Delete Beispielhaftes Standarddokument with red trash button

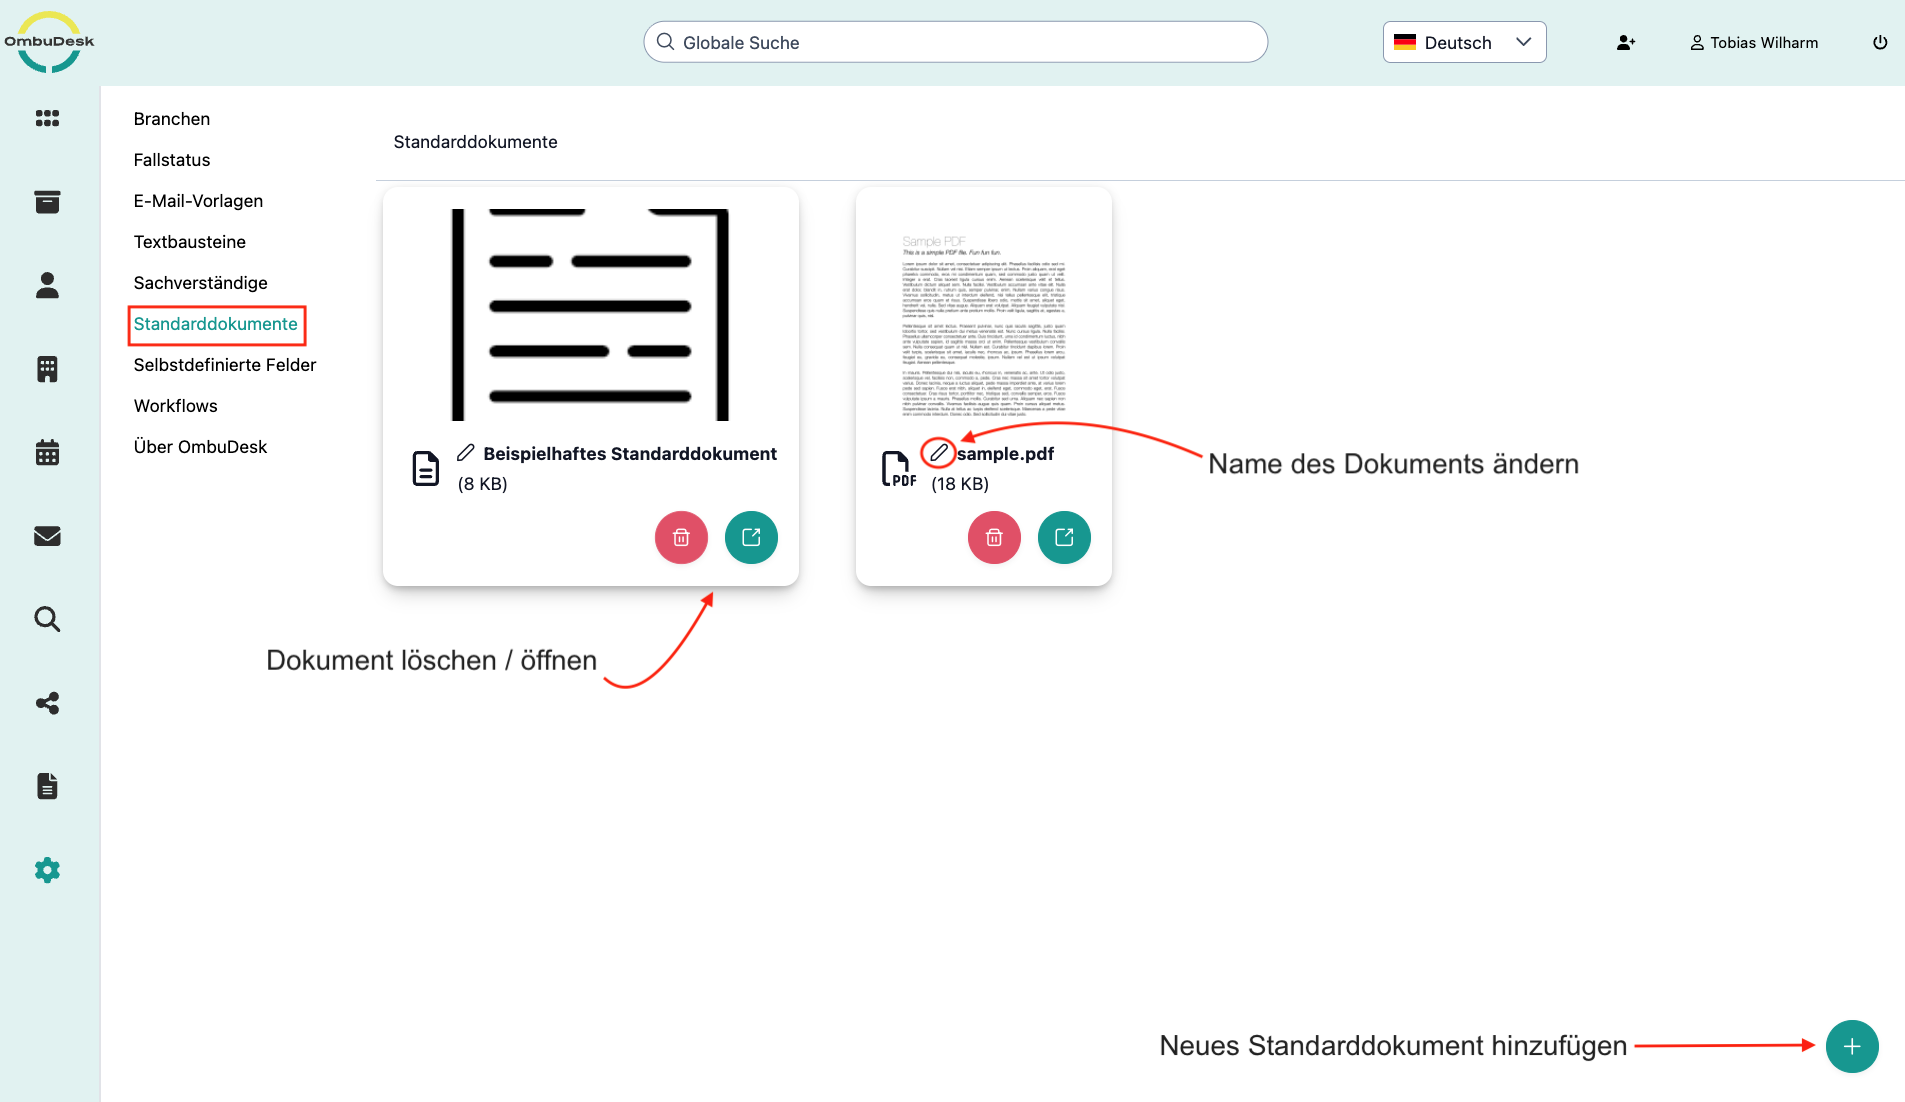click(681, 537)
